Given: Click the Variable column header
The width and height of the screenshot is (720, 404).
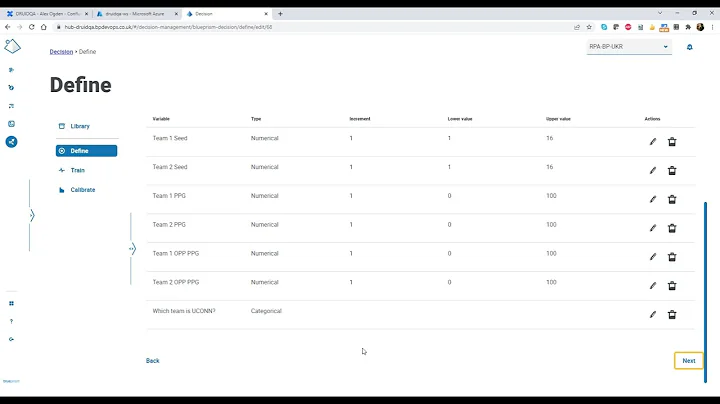Looking at the screenshot, I should [x=161, y=119].
